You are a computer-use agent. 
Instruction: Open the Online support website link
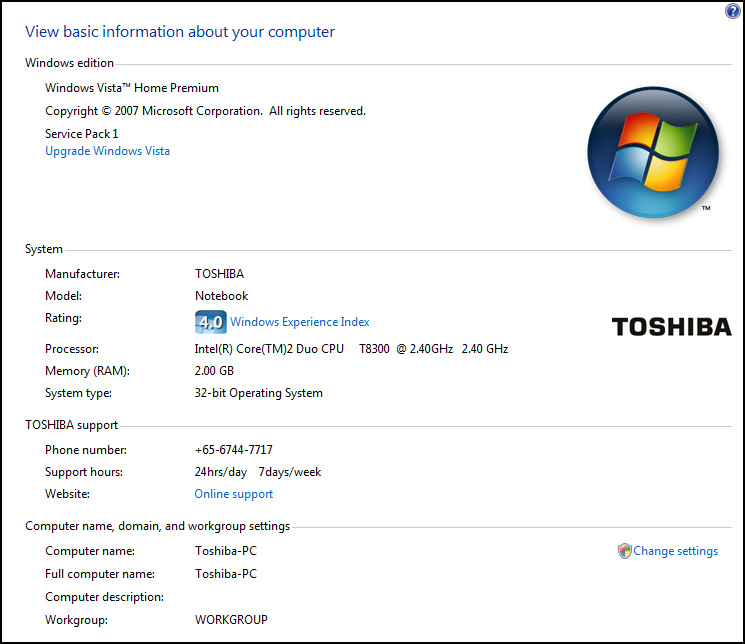click(x=234, y=494)
